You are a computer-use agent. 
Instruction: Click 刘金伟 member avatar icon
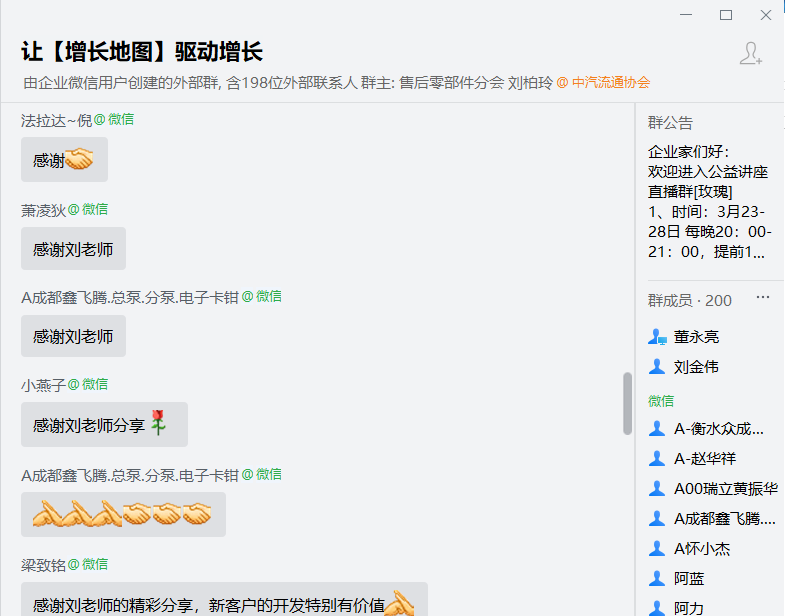(x=657, y=367)
